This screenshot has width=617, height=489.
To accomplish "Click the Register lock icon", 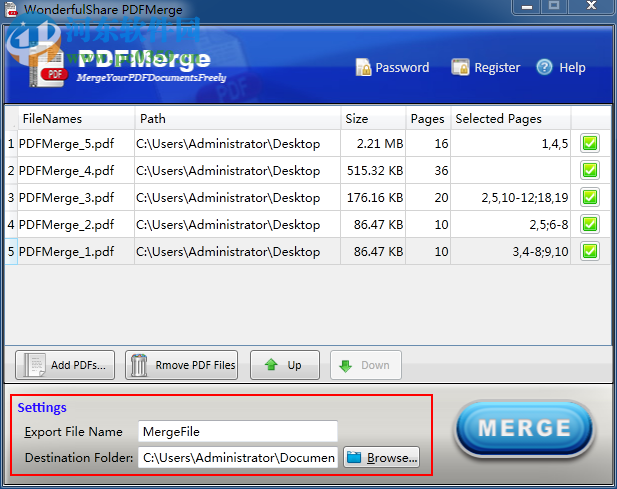I will pyautogui.click(x=460, y=67).
